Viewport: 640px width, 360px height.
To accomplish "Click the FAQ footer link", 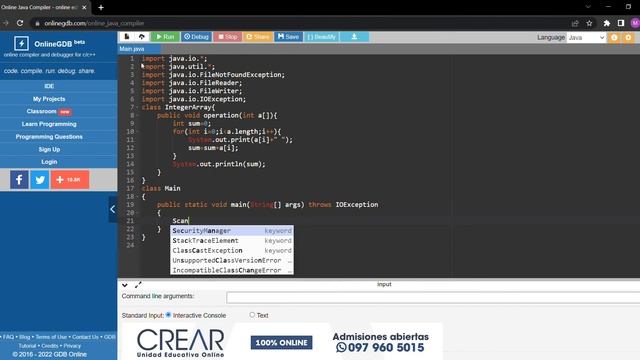I will coord(8,337).
